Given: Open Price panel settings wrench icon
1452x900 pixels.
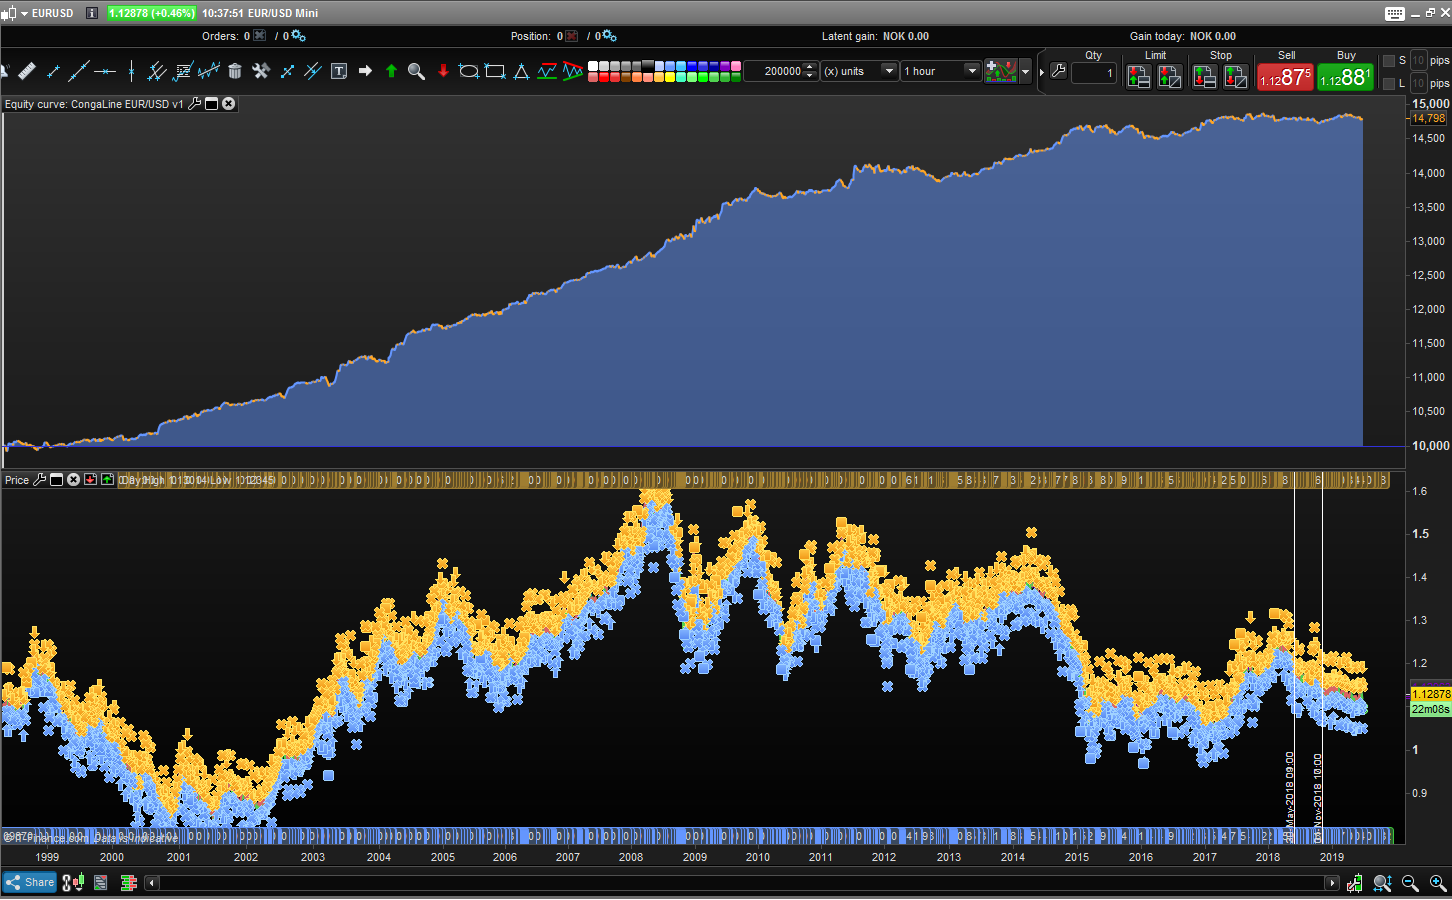Looking at the screenshot, I should pyautogui.click(x=40, y=480).
